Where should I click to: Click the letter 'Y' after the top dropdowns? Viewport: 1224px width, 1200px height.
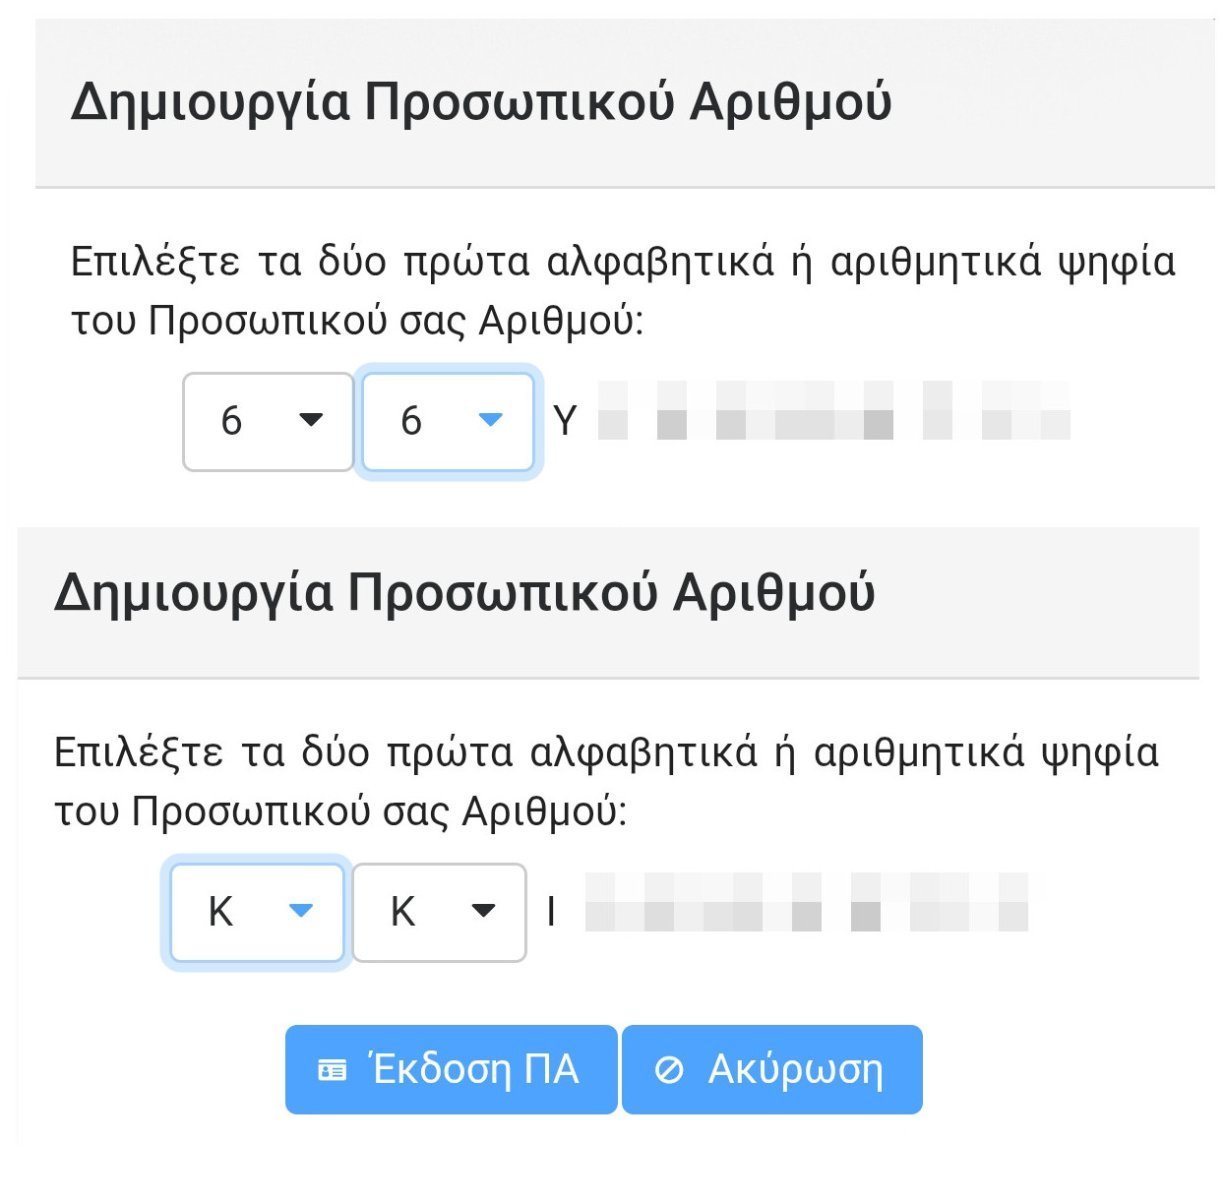[565, 421]
